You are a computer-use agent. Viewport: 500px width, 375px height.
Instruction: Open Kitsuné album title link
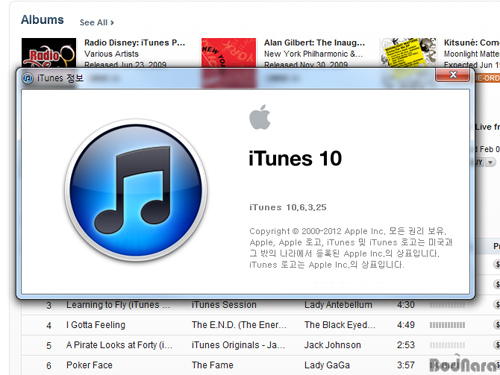click(x=471, y=43)
